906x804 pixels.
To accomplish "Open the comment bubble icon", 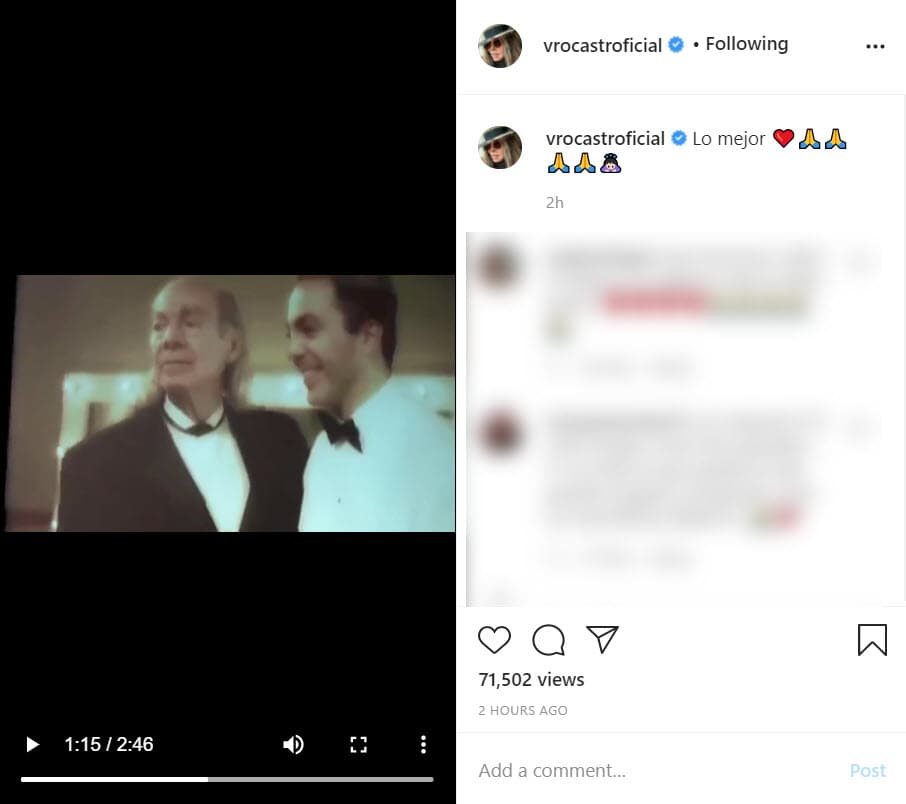I will click(548, 640).
